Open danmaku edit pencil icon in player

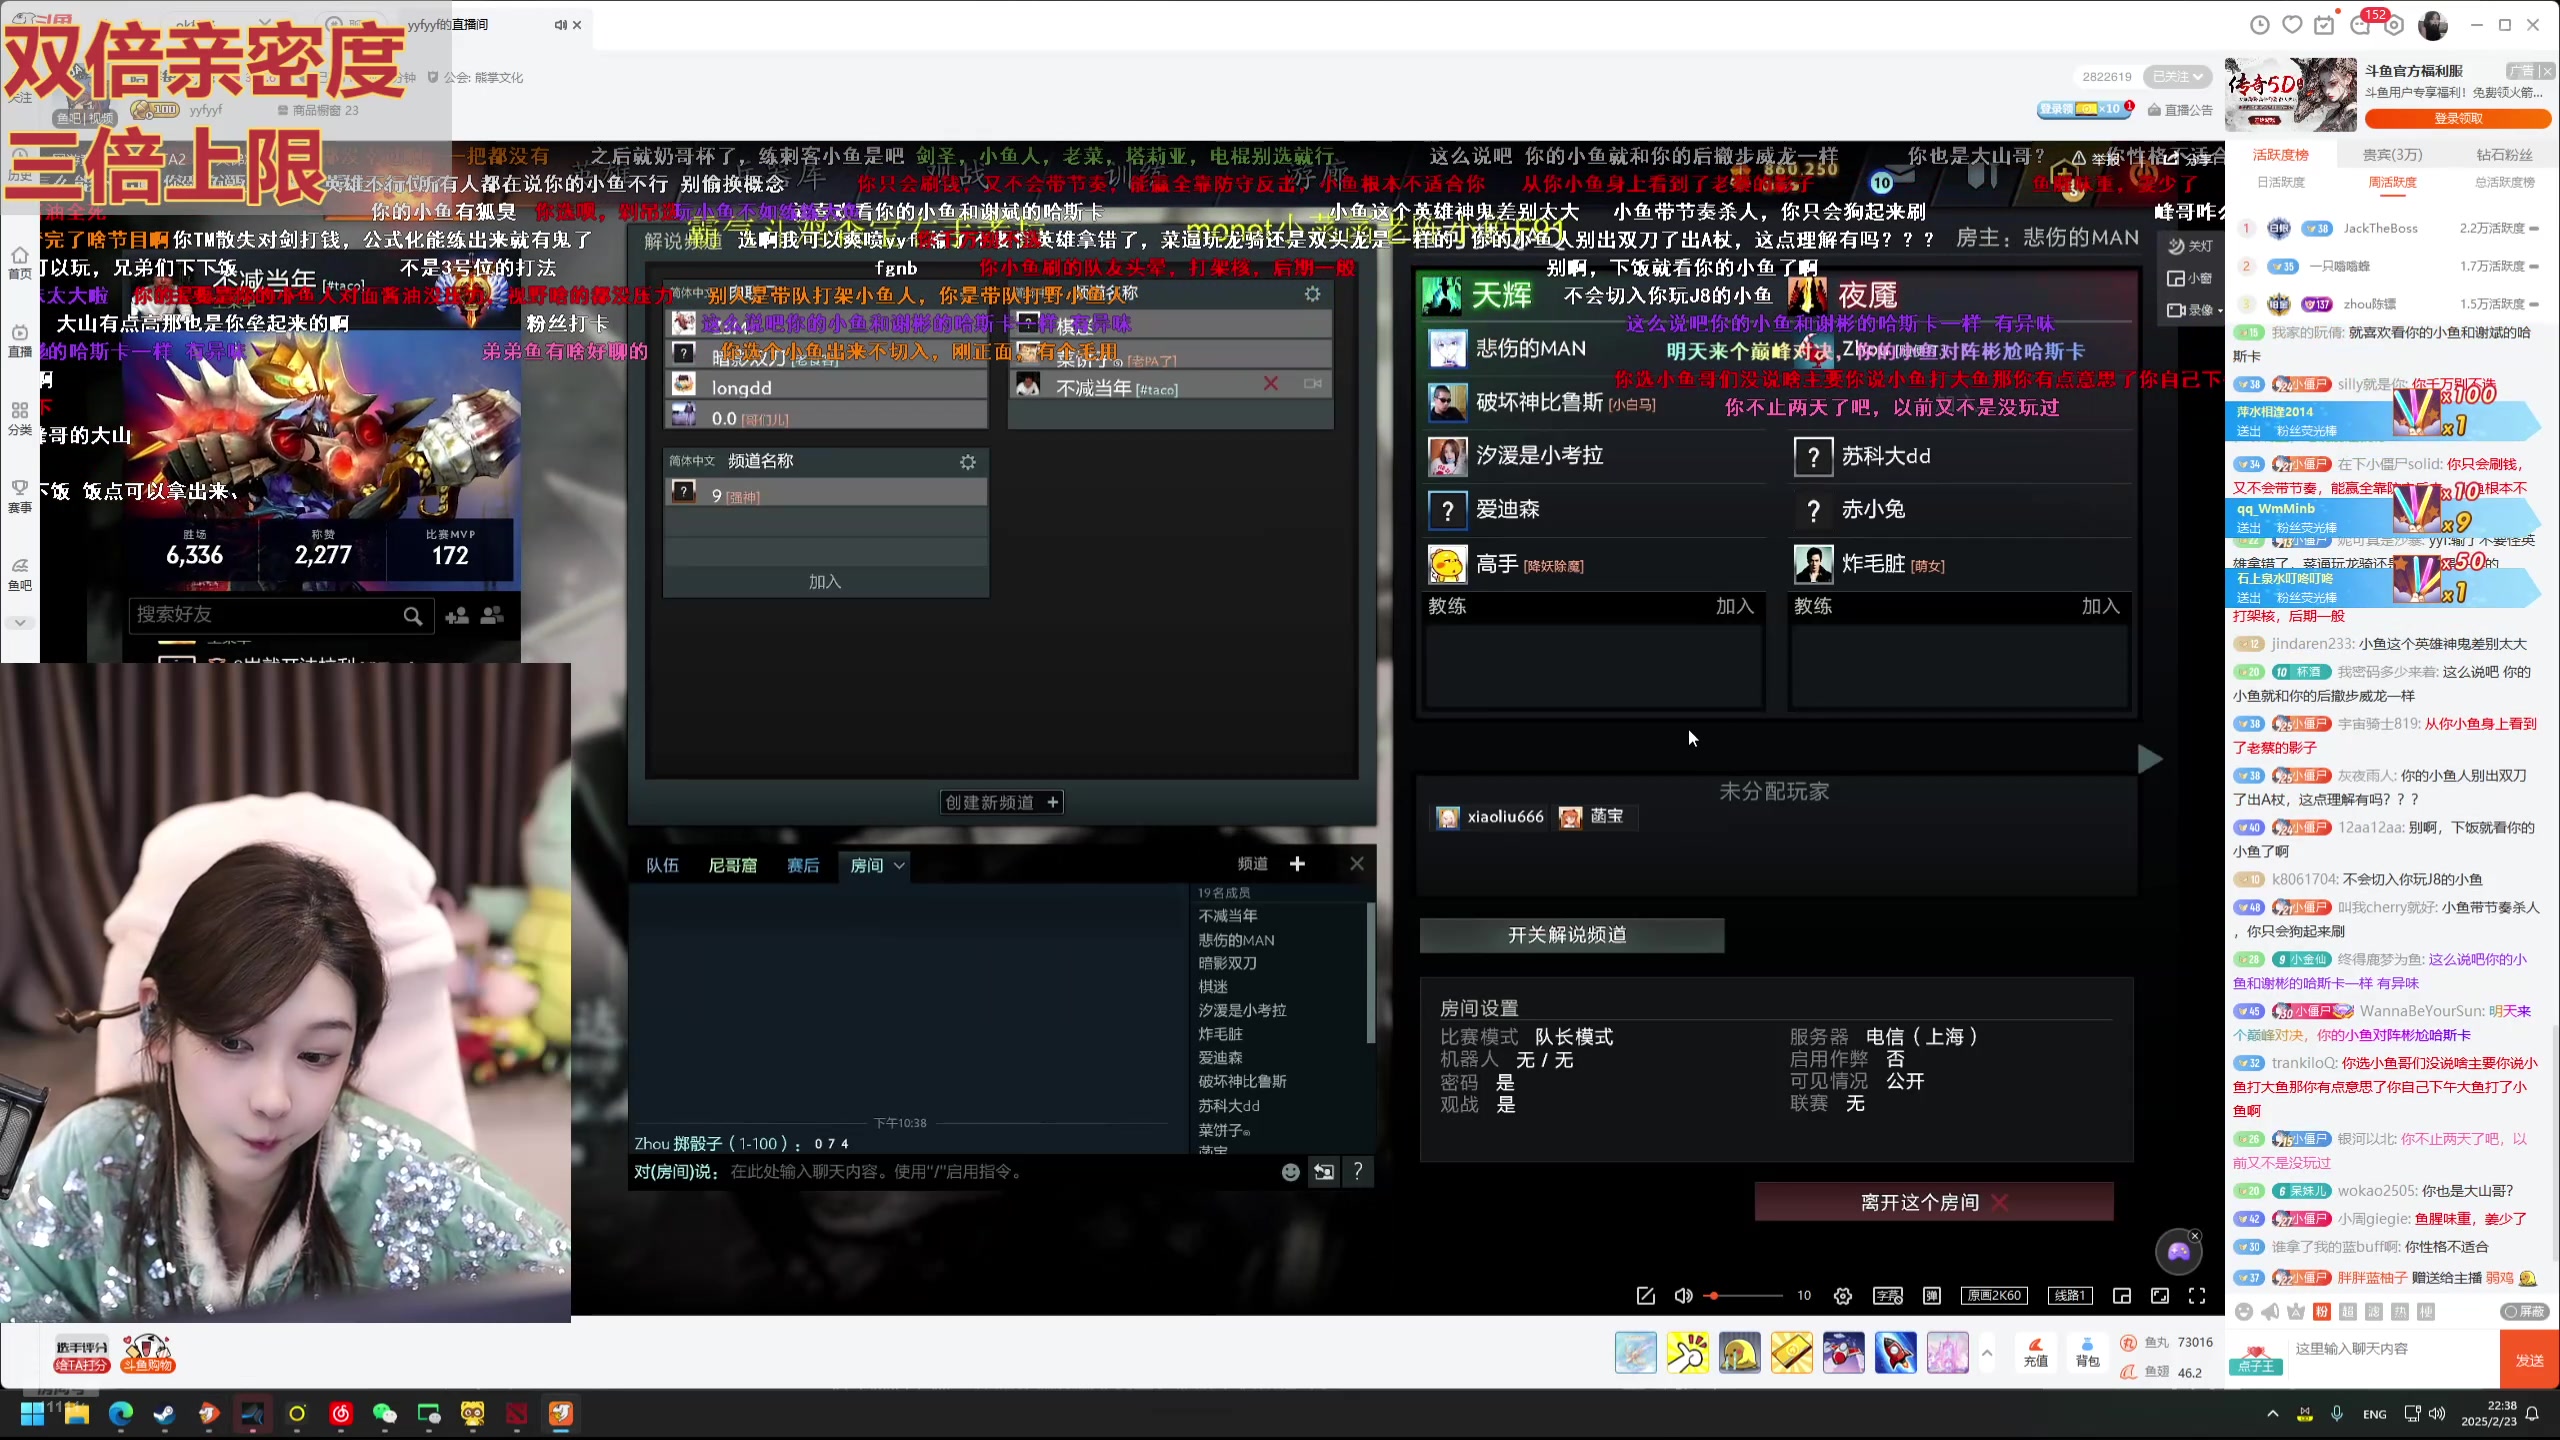click(1646, 1296)
